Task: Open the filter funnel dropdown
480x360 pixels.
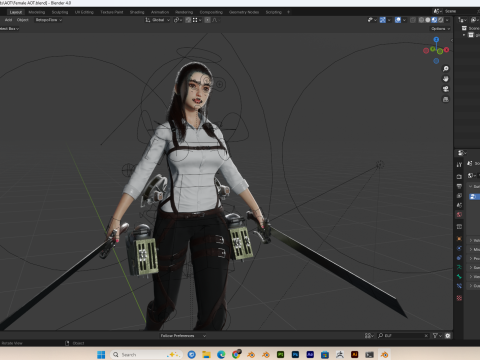Action: click(436, 336)
